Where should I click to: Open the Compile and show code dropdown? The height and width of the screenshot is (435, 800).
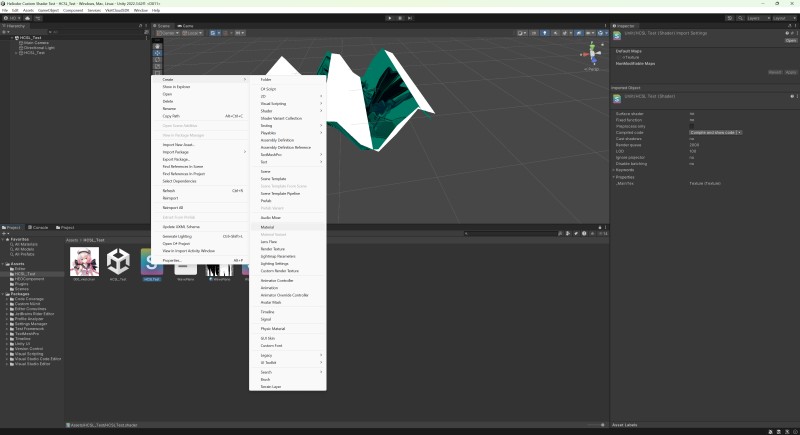point(715,133)
